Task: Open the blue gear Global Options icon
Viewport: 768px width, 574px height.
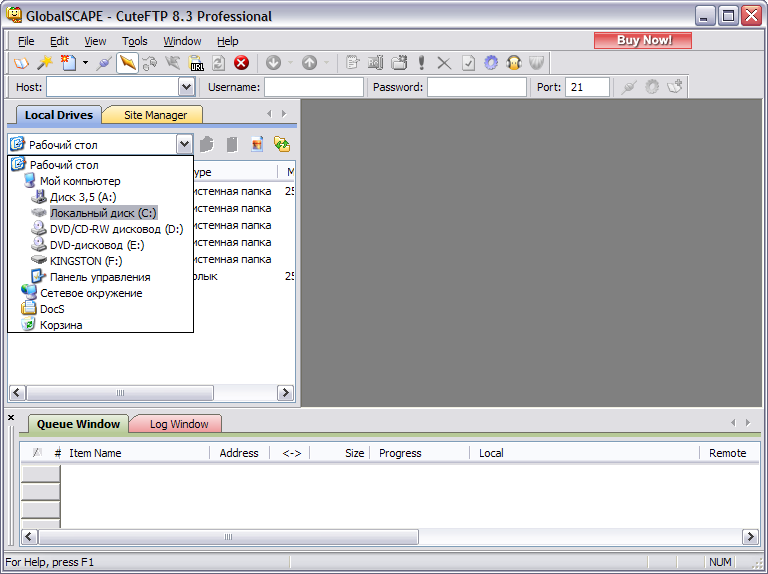Action: tap(491, 63)
